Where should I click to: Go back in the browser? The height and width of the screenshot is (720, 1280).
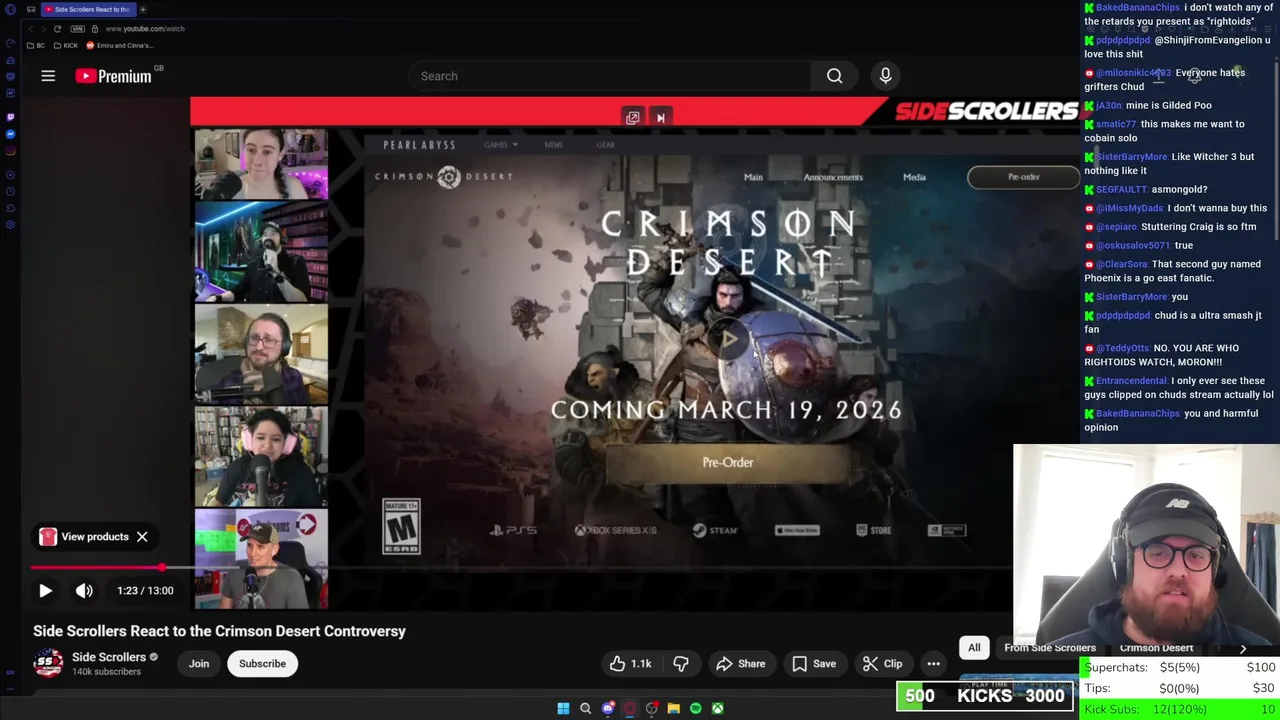30,29
